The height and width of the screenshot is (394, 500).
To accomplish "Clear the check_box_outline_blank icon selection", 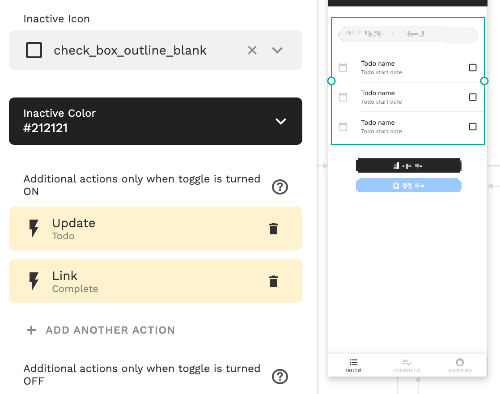I will [252, 50].
